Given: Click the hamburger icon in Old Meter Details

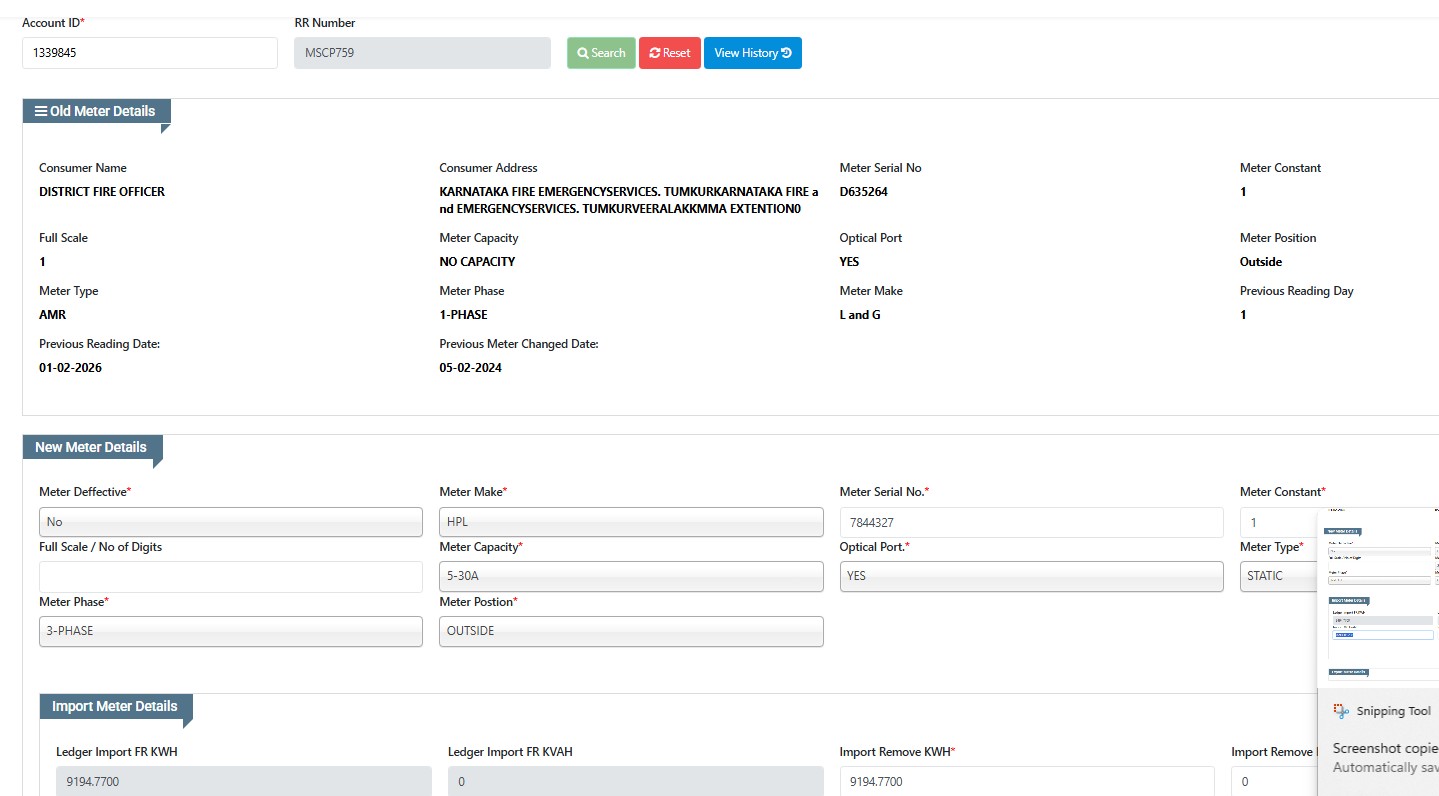Looking at the screenshot, I should 41,111.
